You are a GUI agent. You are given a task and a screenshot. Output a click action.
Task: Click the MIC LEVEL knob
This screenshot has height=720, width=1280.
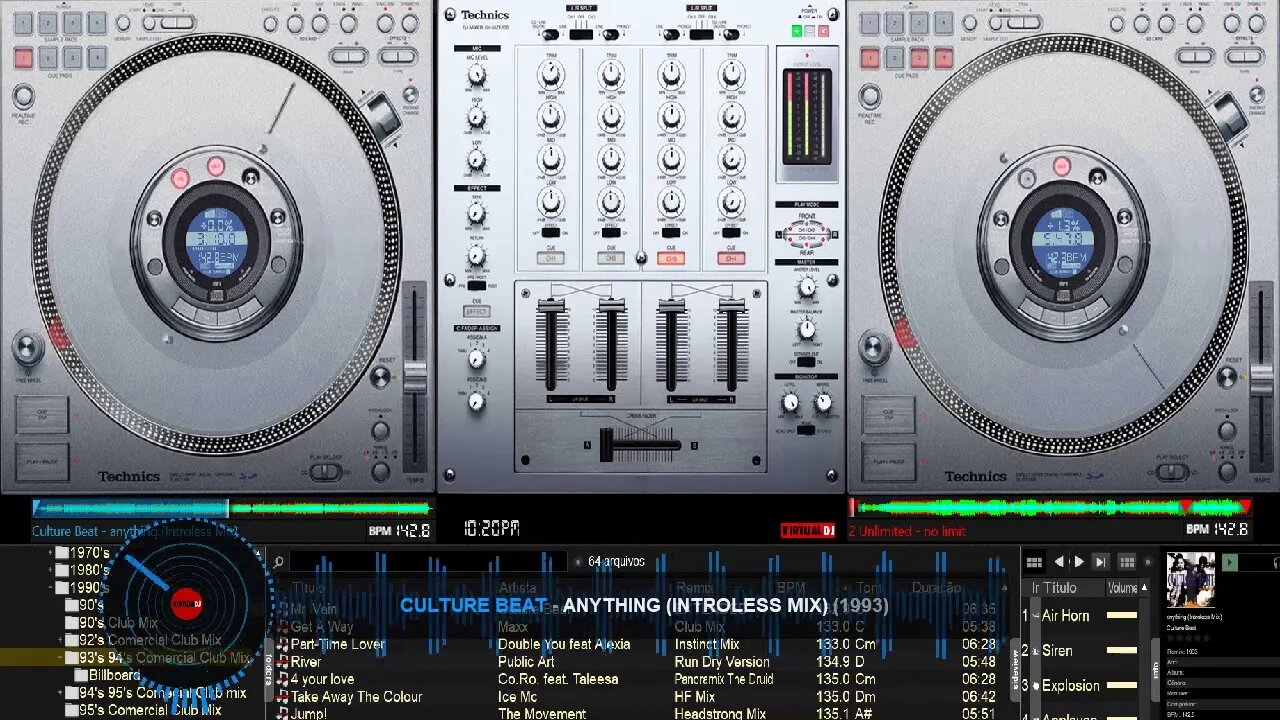click(x=477, y=75)
